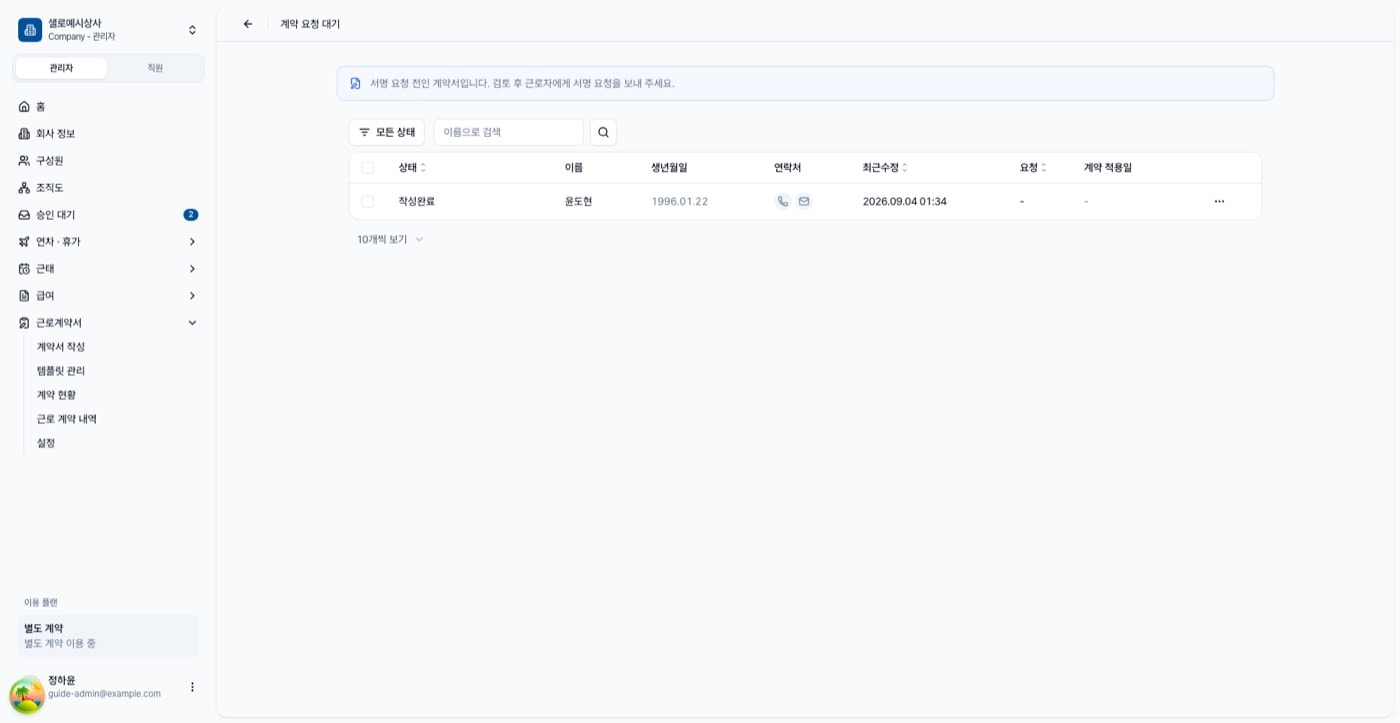This screenshot has height=723, width=1400.
Task: Open the 모든 상태 filter dropdown
Action: (x=387, y=132)
